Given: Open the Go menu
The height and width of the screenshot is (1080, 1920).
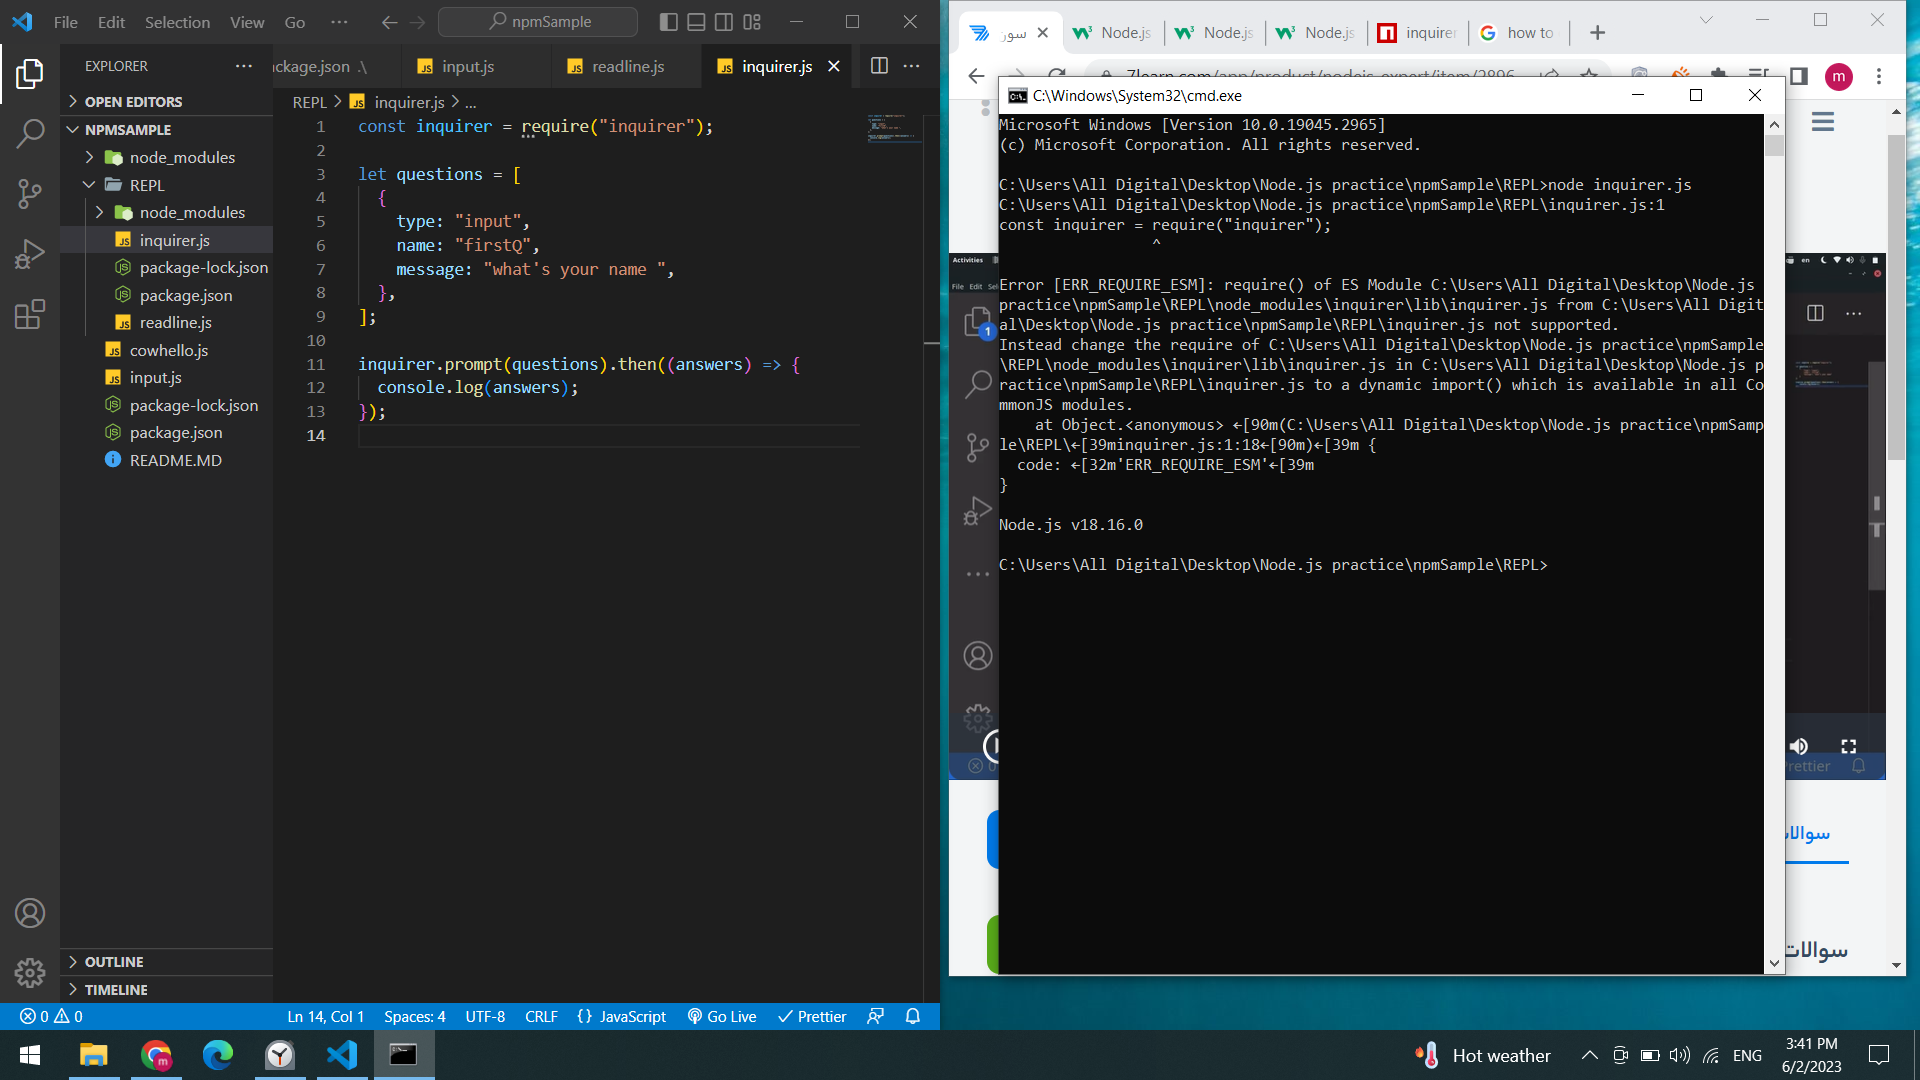Looking at the screenshot, I should [294, 22].
